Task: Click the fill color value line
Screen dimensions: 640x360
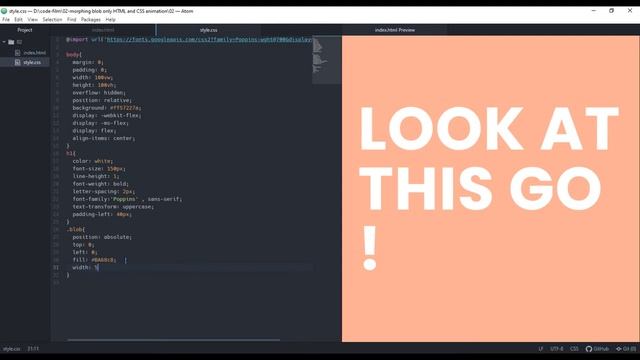Action: click(x=94, y=260)
